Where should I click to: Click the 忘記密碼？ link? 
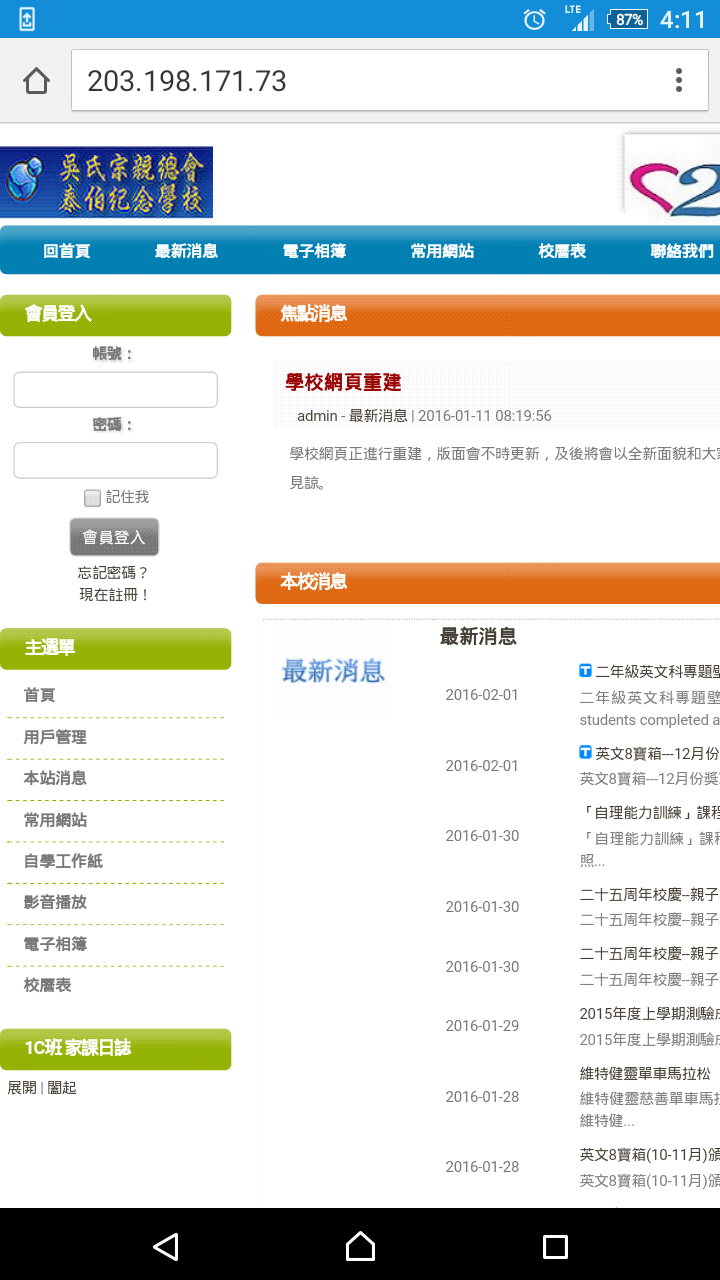click(114, 573)
